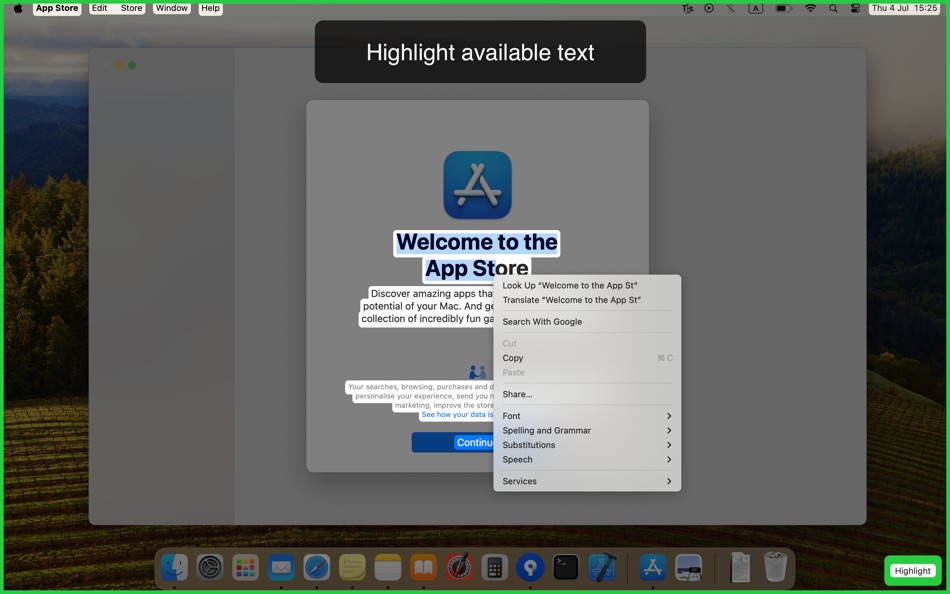The height and width of the screenshot is (594, 950).
Task: Launch Maps from the Dock
Action: [529, 568]
